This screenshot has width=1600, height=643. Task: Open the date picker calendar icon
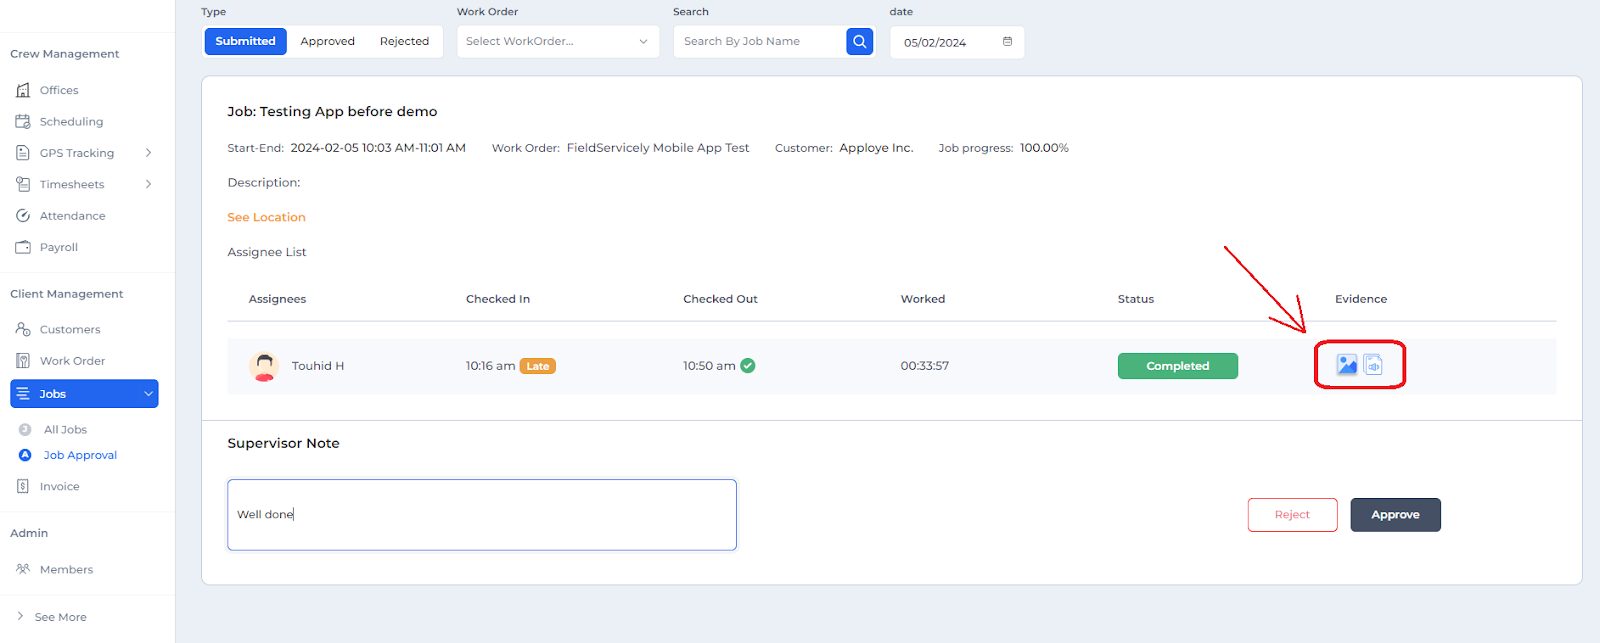[1007, 42]
